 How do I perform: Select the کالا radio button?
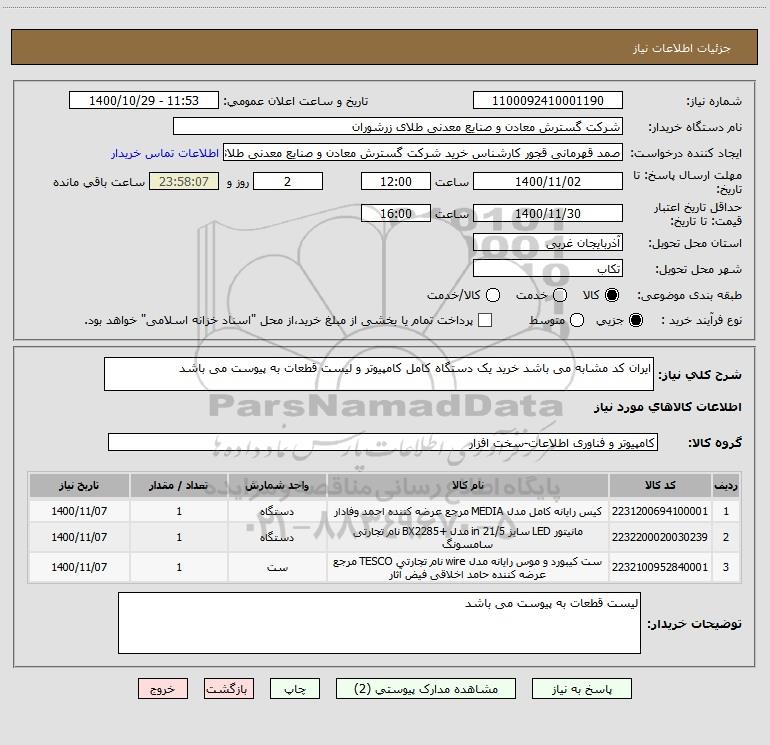[x=612, y=295]
